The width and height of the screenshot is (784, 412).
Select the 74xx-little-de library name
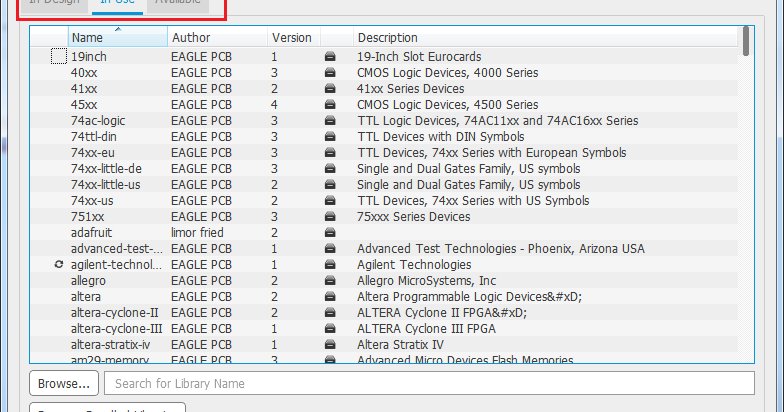[x=106, y=168]
